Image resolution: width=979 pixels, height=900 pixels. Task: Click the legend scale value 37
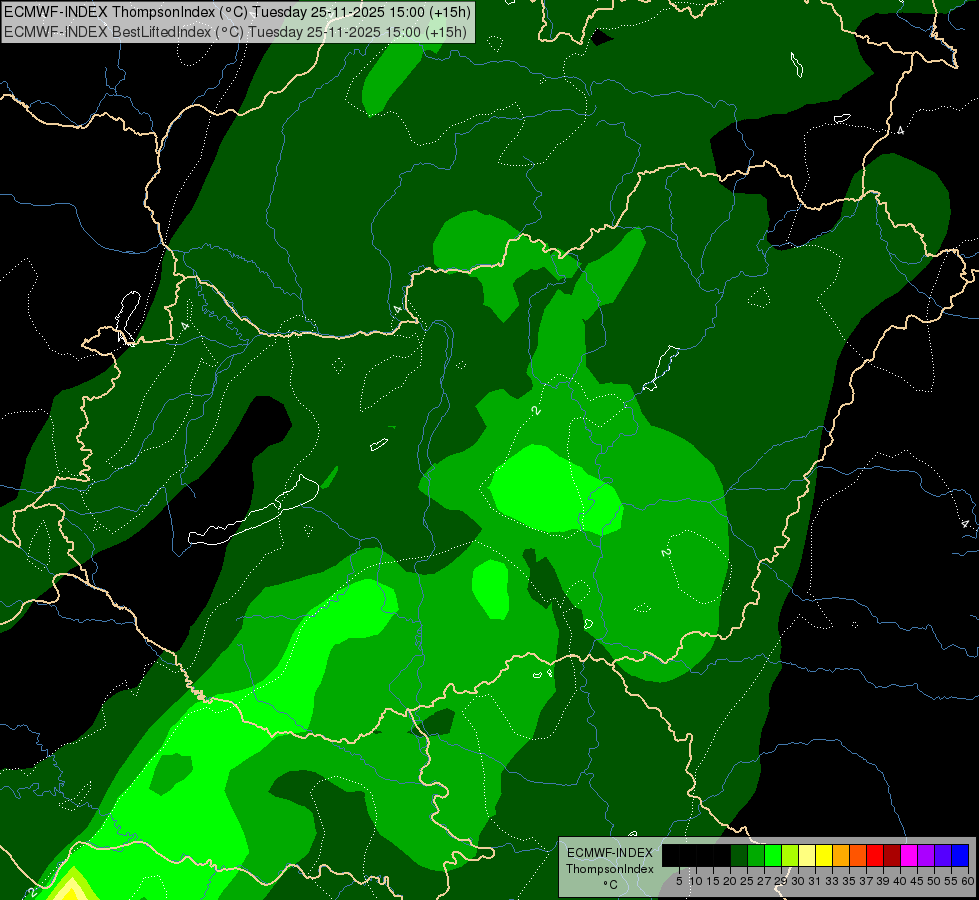tap(867, 881)
